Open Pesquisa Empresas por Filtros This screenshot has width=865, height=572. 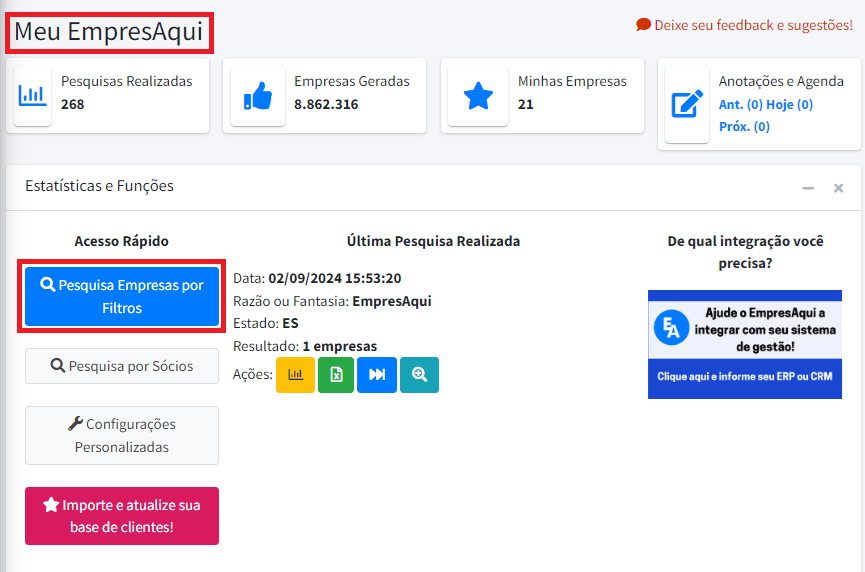pos(121,297)
